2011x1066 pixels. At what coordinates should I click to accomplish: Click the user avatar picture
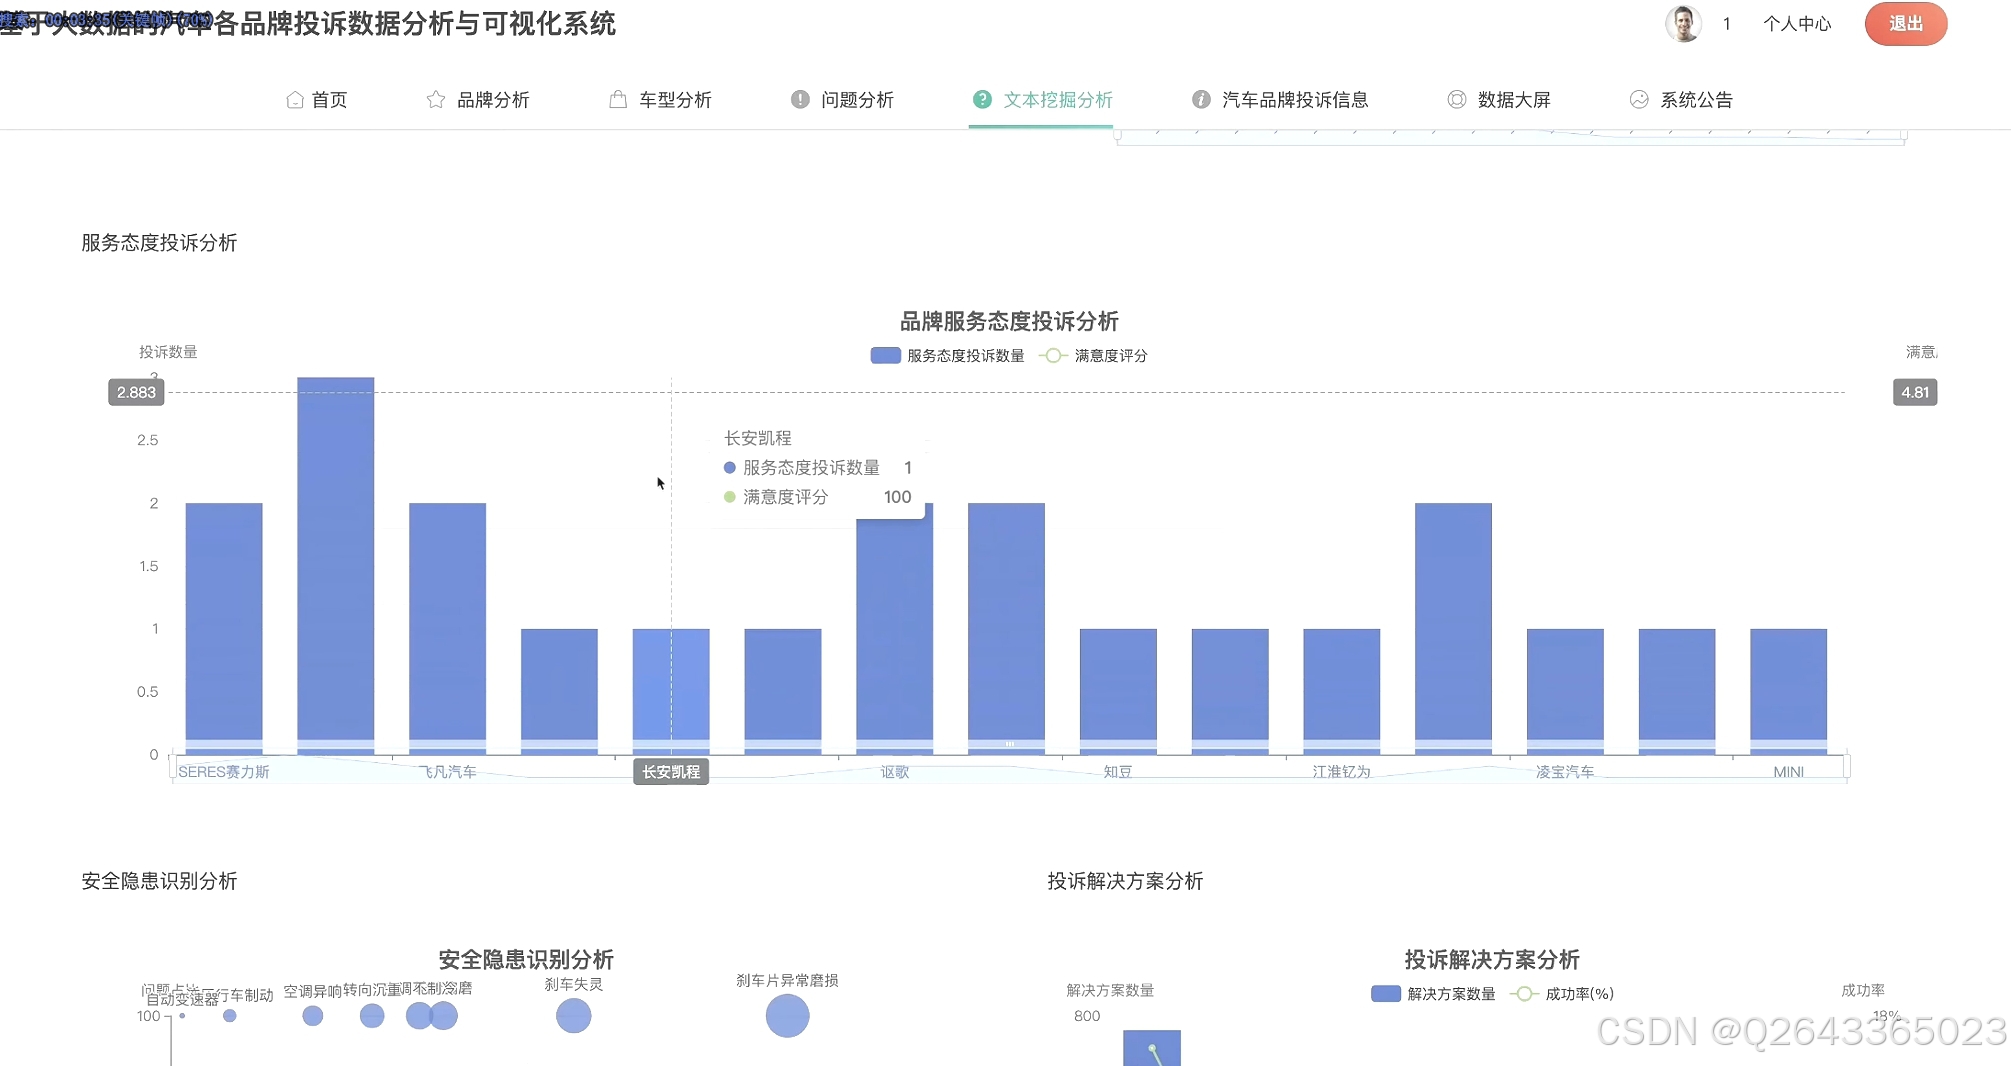pos(1683,24)
